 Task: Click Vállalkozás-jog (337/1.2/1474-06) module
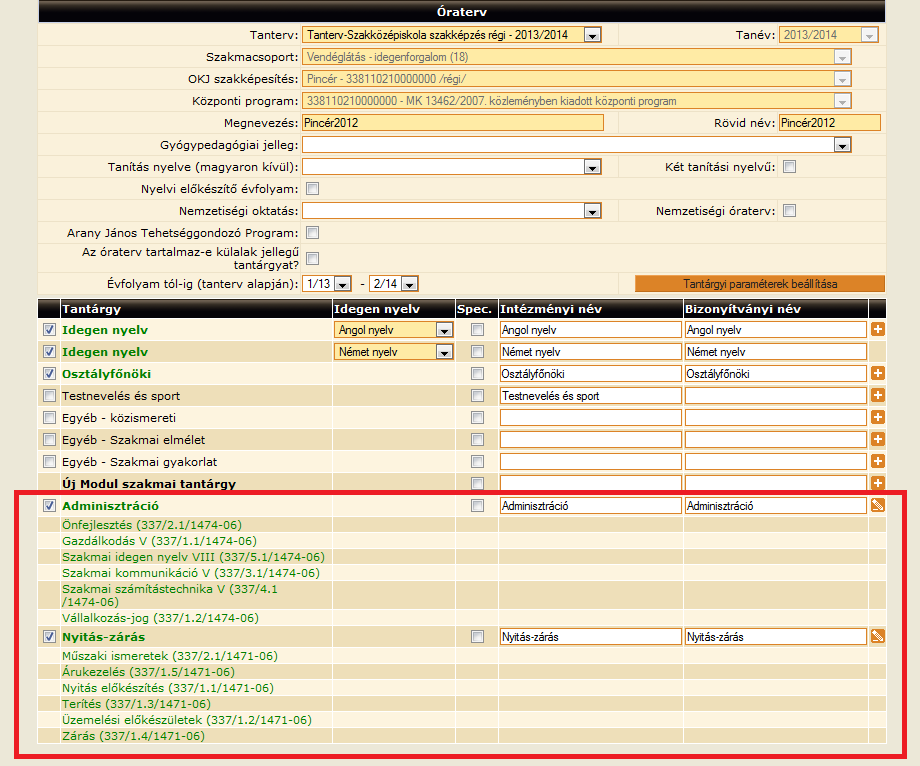[x=160, y=618]
